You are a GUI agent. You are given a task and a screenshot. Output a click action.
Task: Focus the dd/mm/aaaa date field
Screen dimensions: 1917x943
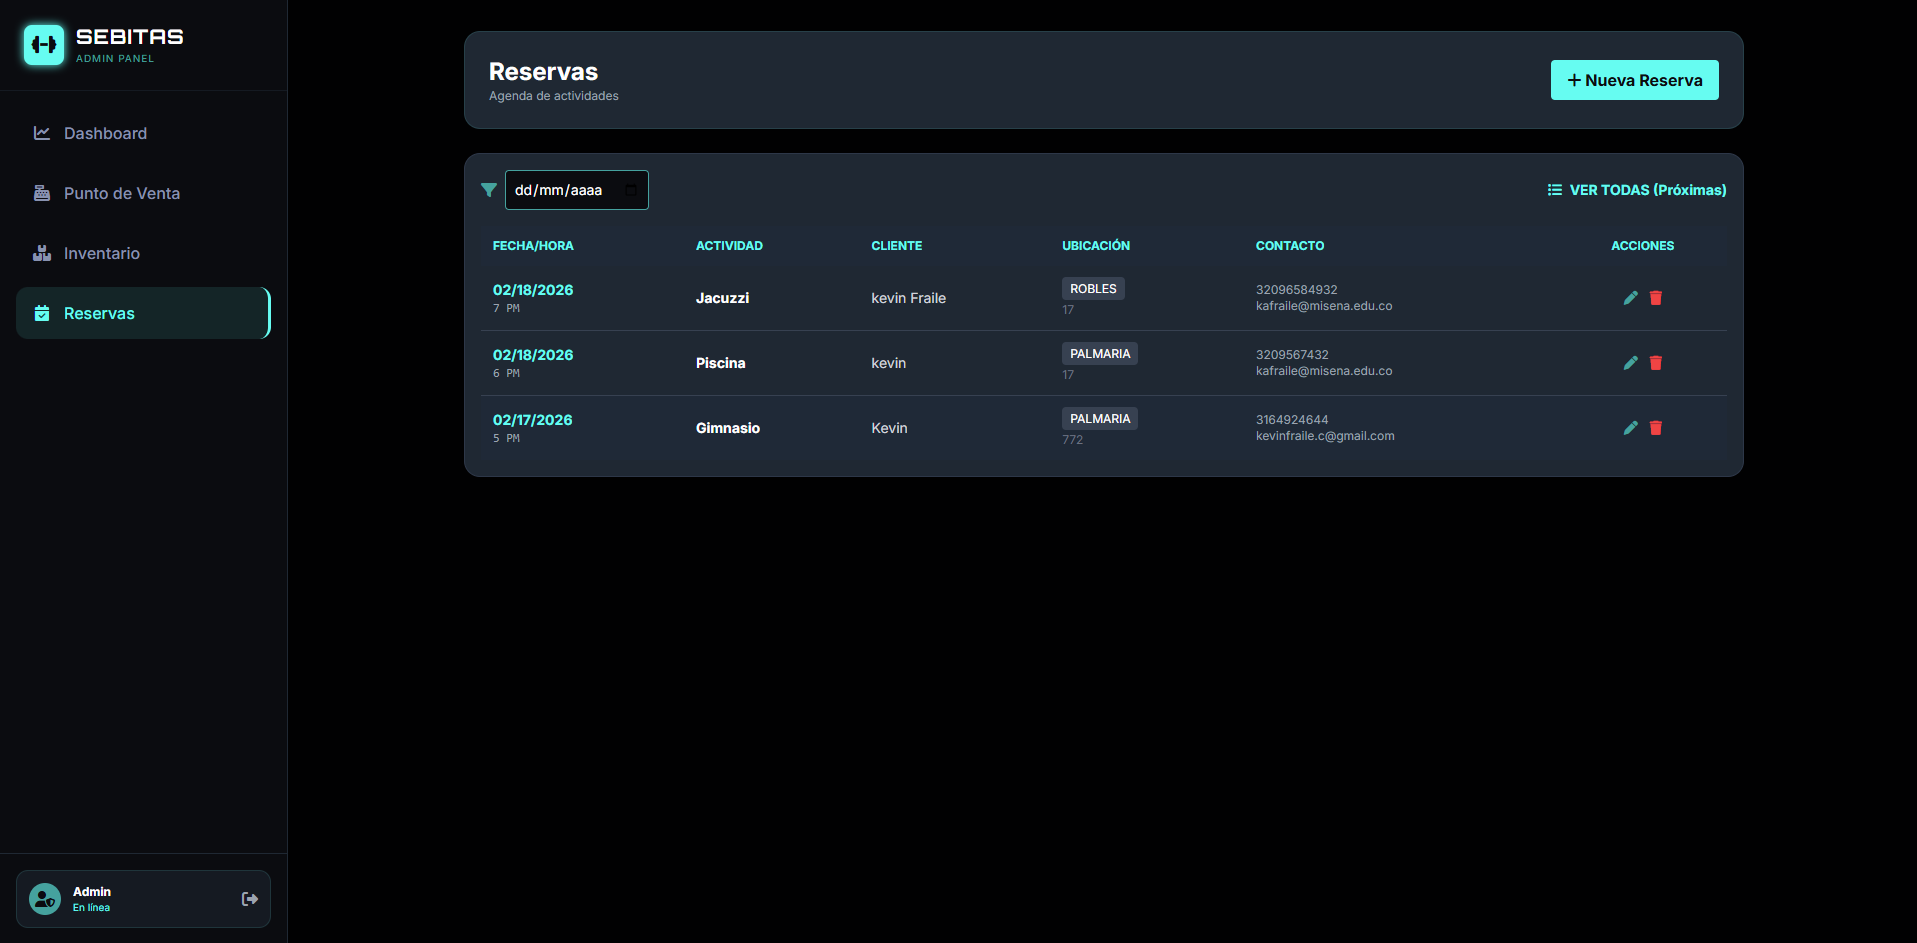[x=562, y=190]
